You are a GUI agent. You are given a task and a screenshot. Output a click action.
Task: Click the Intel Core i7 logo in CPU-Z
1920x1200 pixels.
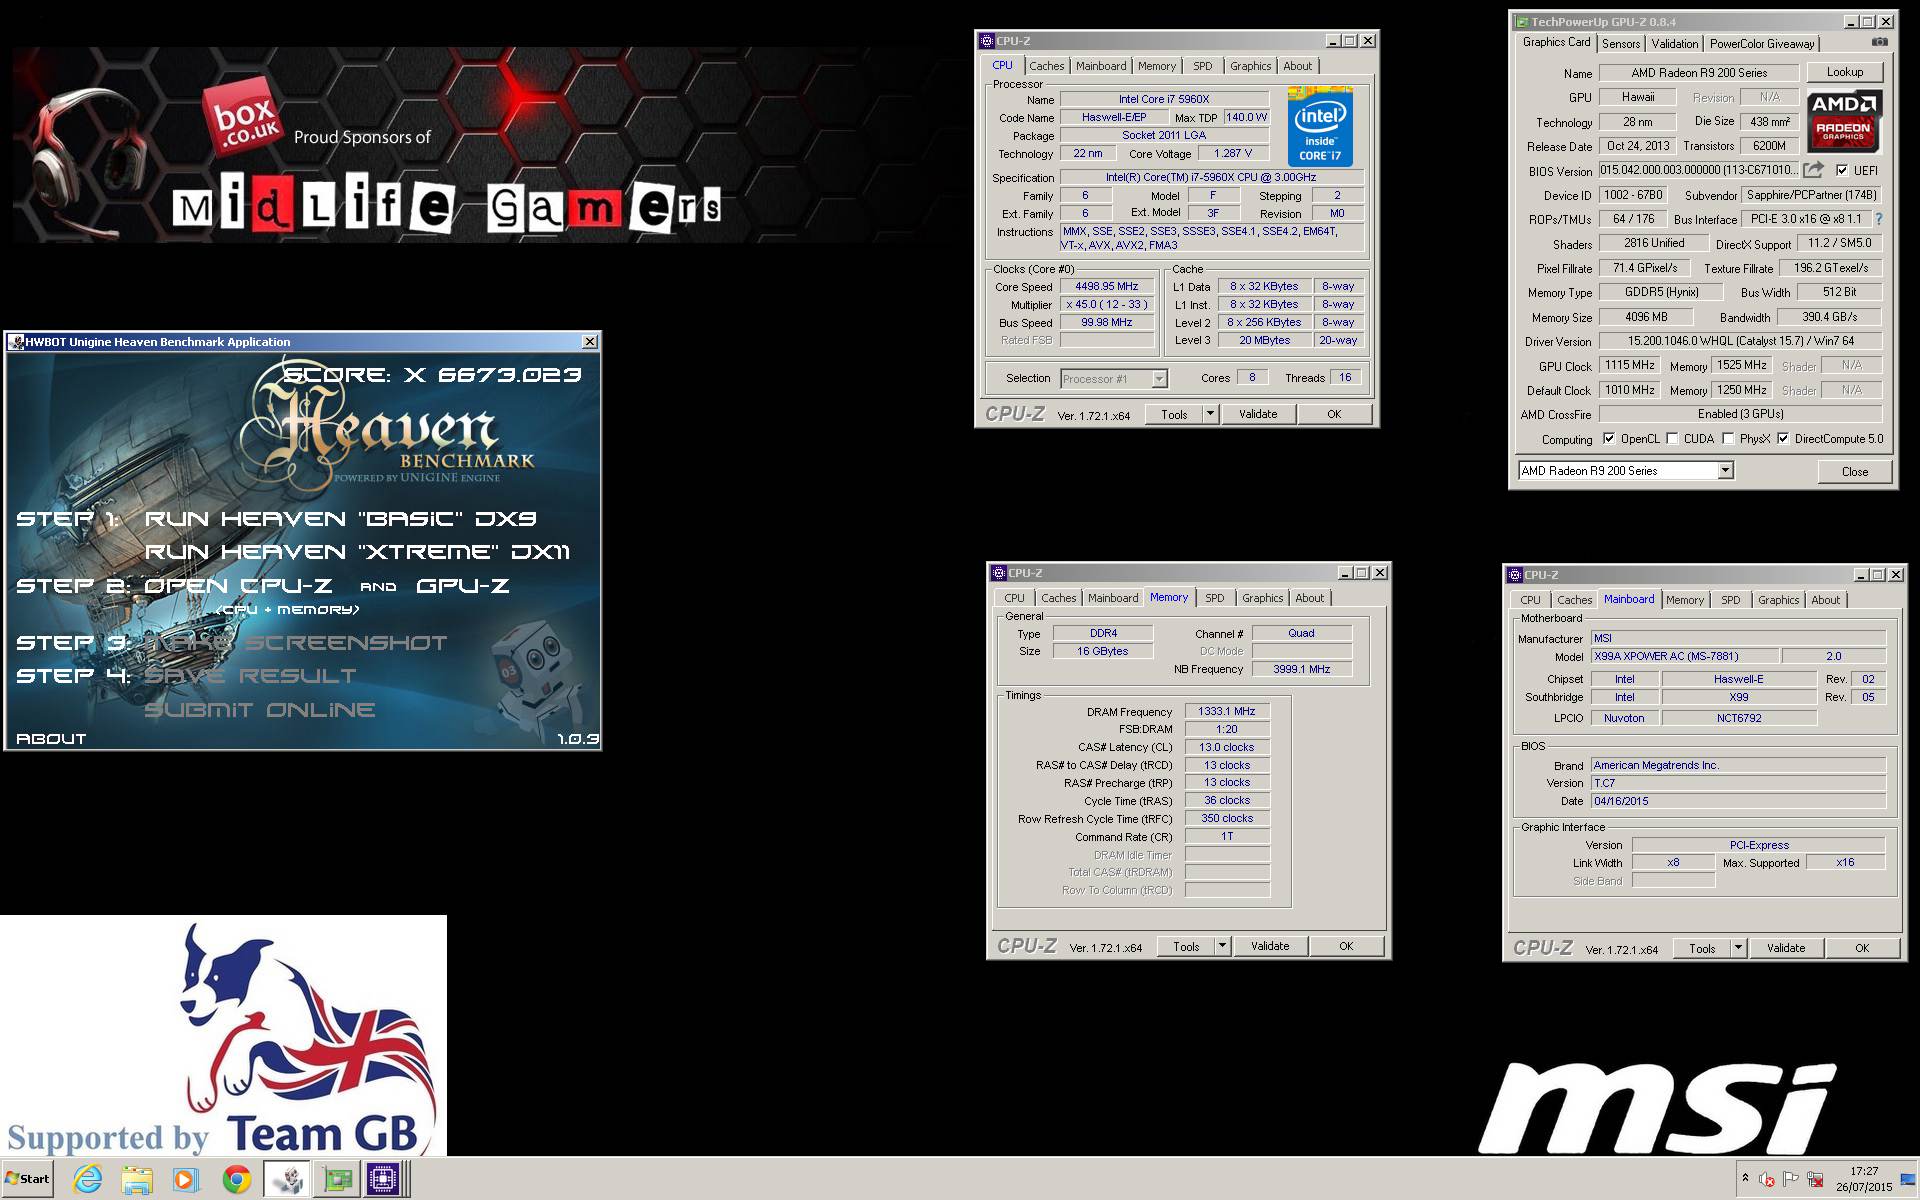(1320, 127)
